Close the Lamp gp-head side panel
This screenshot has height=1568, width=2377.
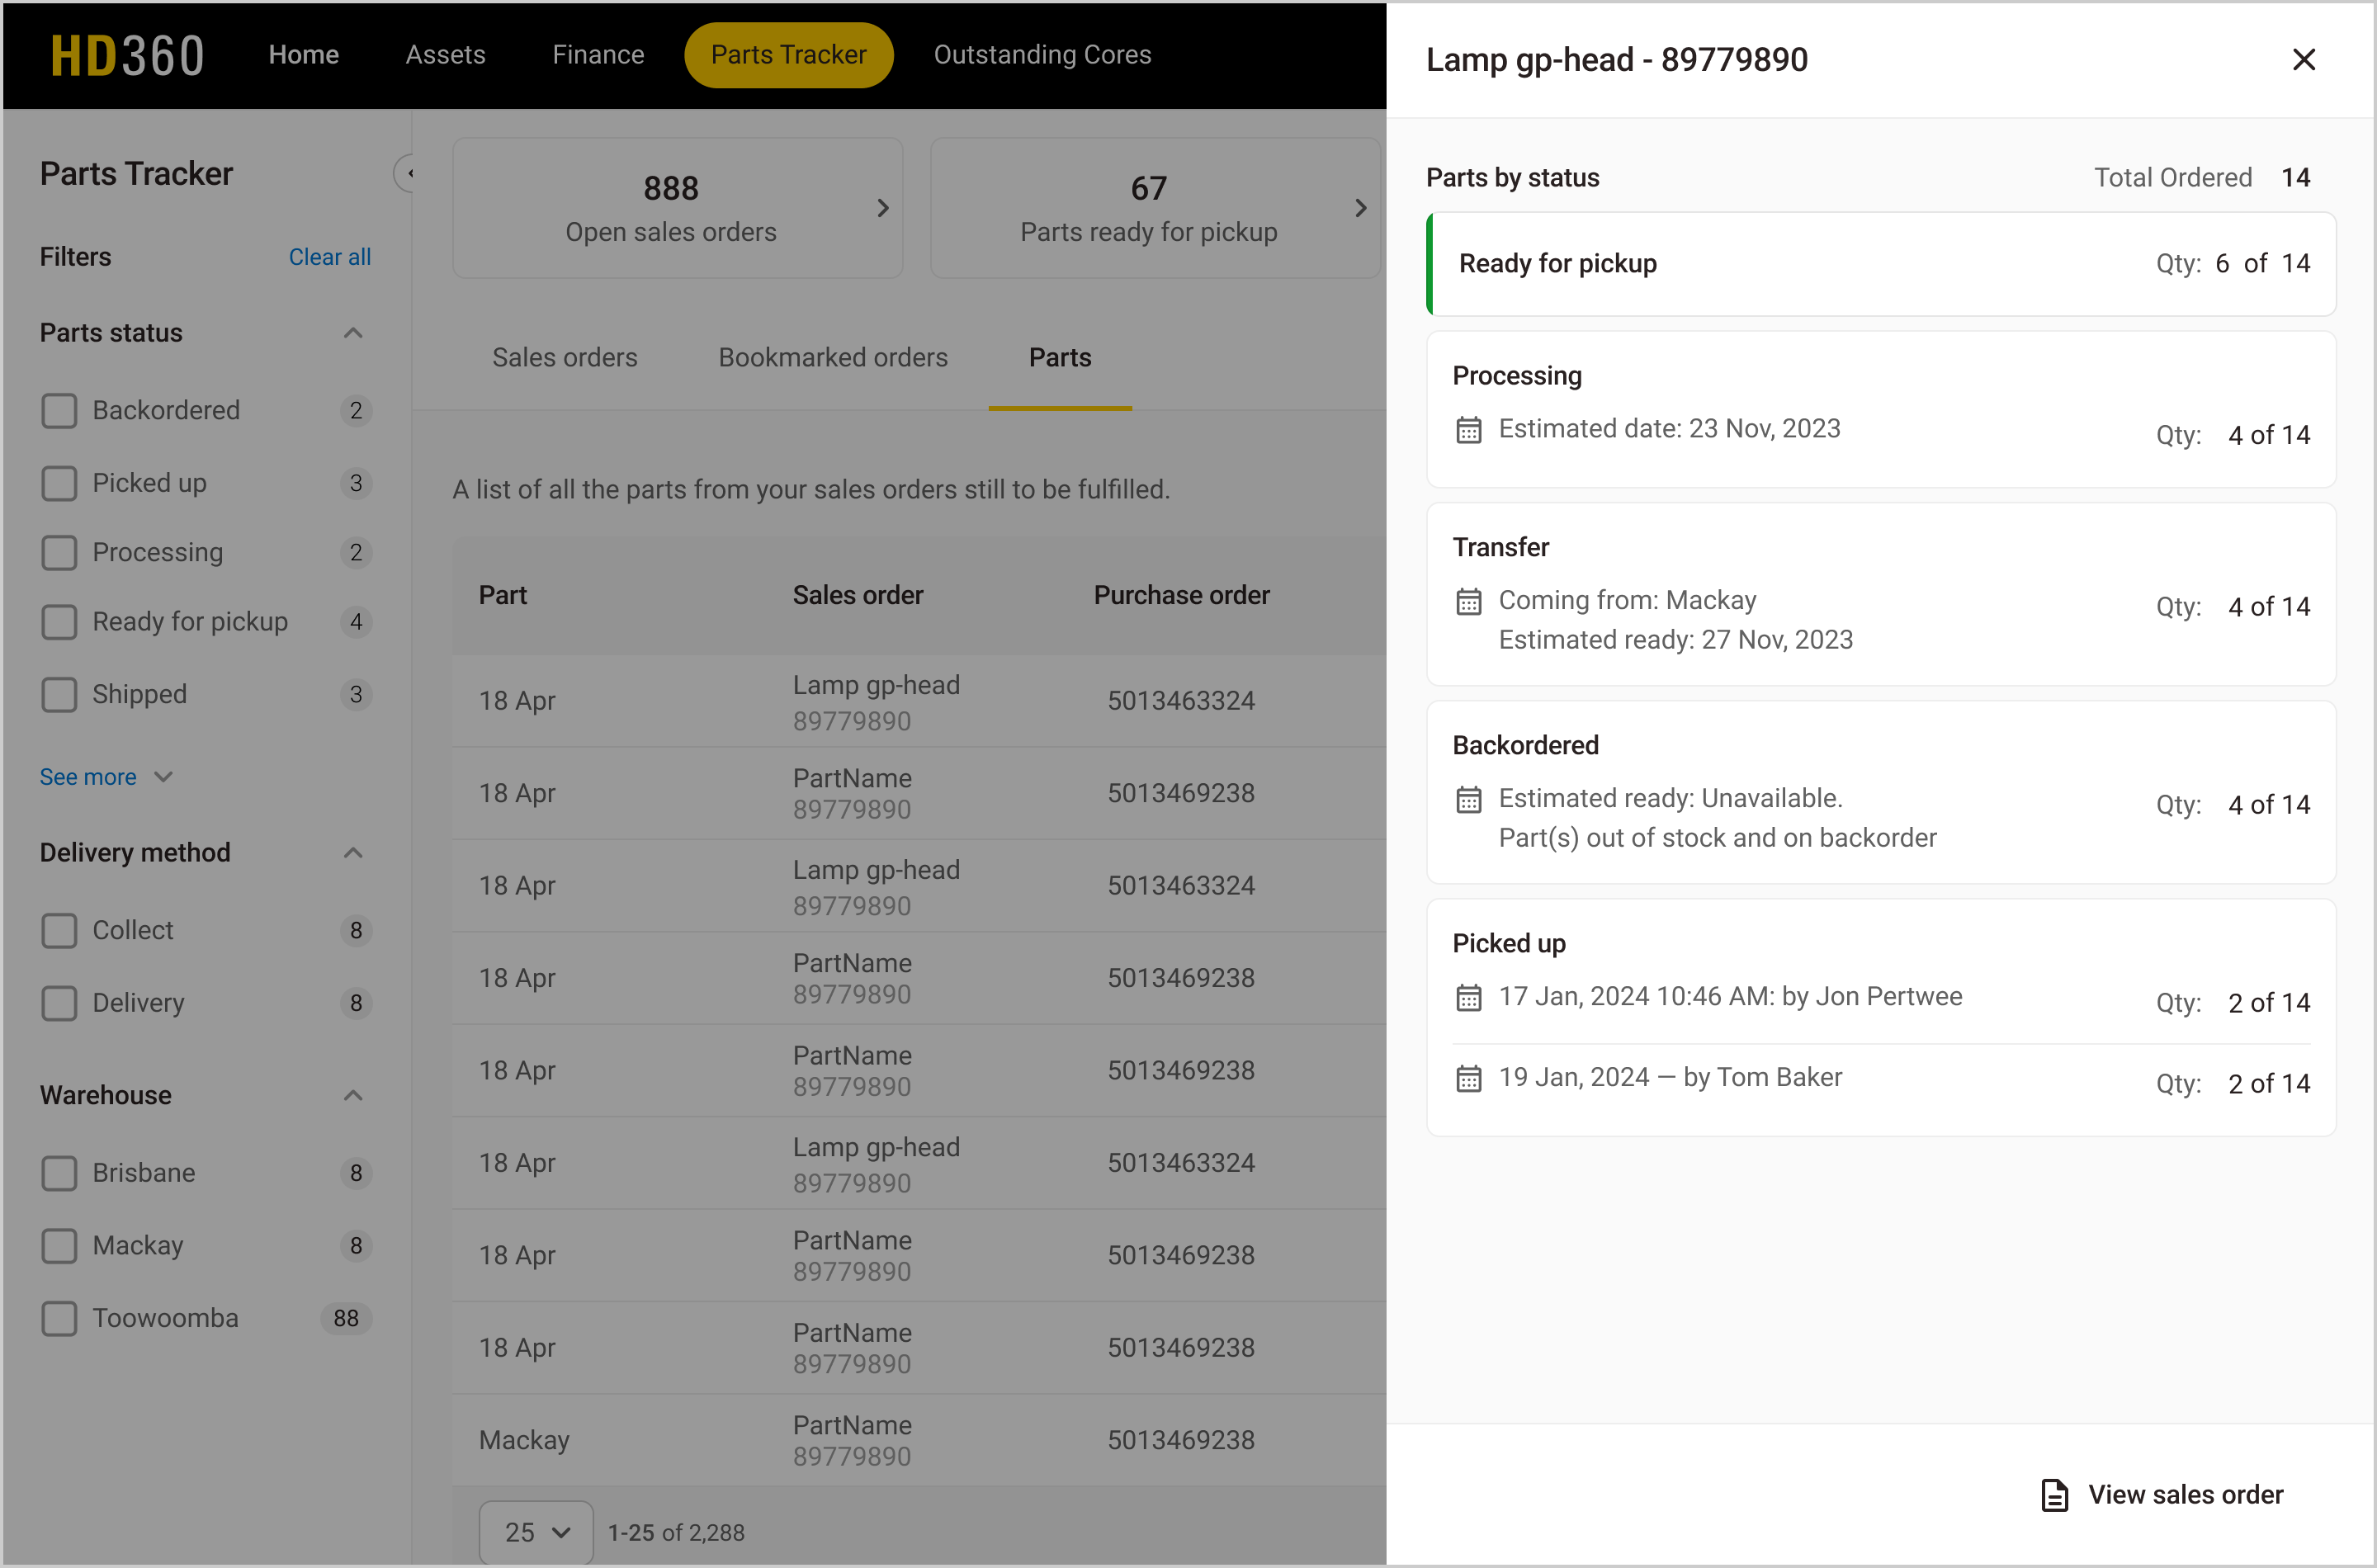tap(2303, 60)
